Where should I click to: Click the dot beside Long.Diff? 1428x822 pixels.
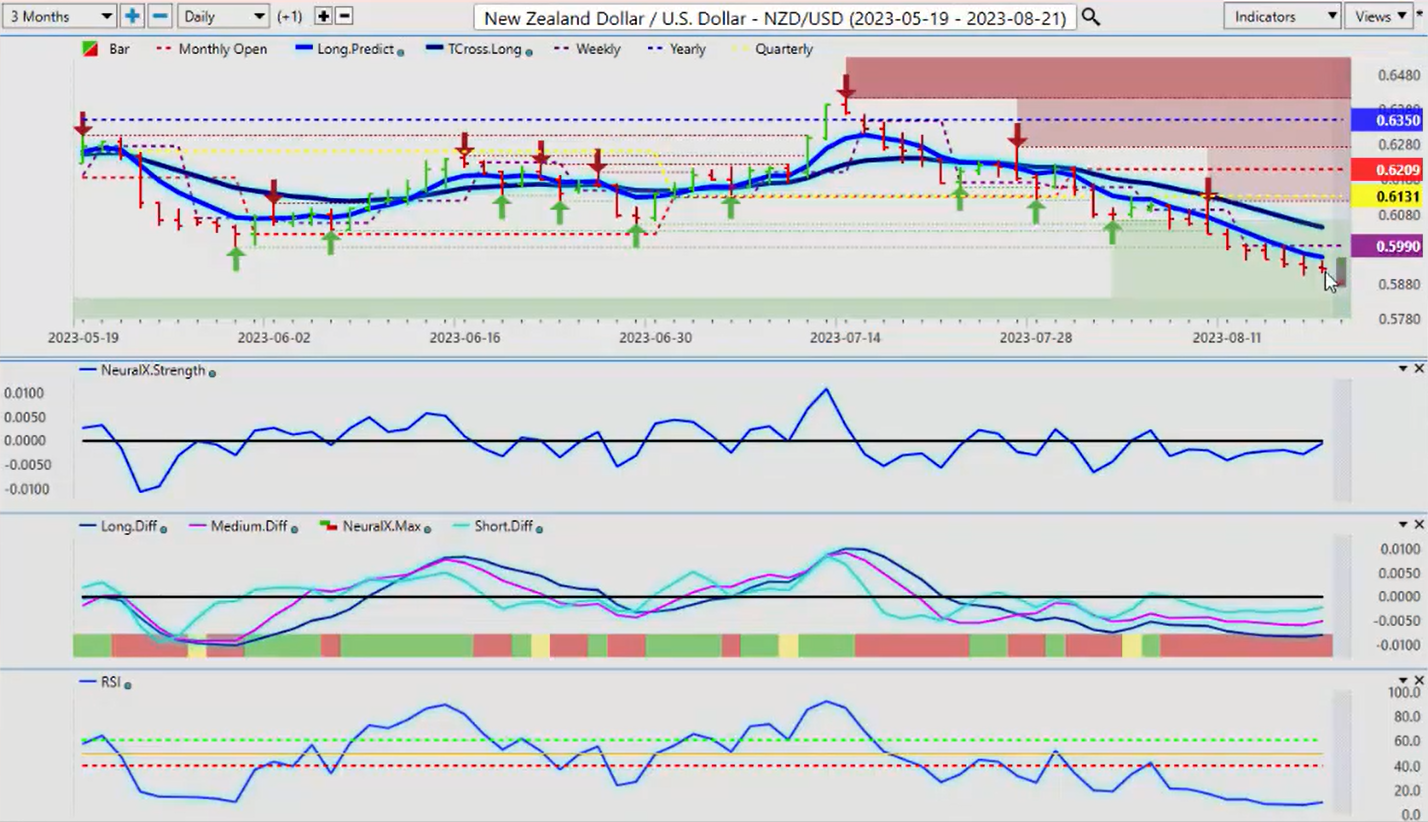coord(163,528)
